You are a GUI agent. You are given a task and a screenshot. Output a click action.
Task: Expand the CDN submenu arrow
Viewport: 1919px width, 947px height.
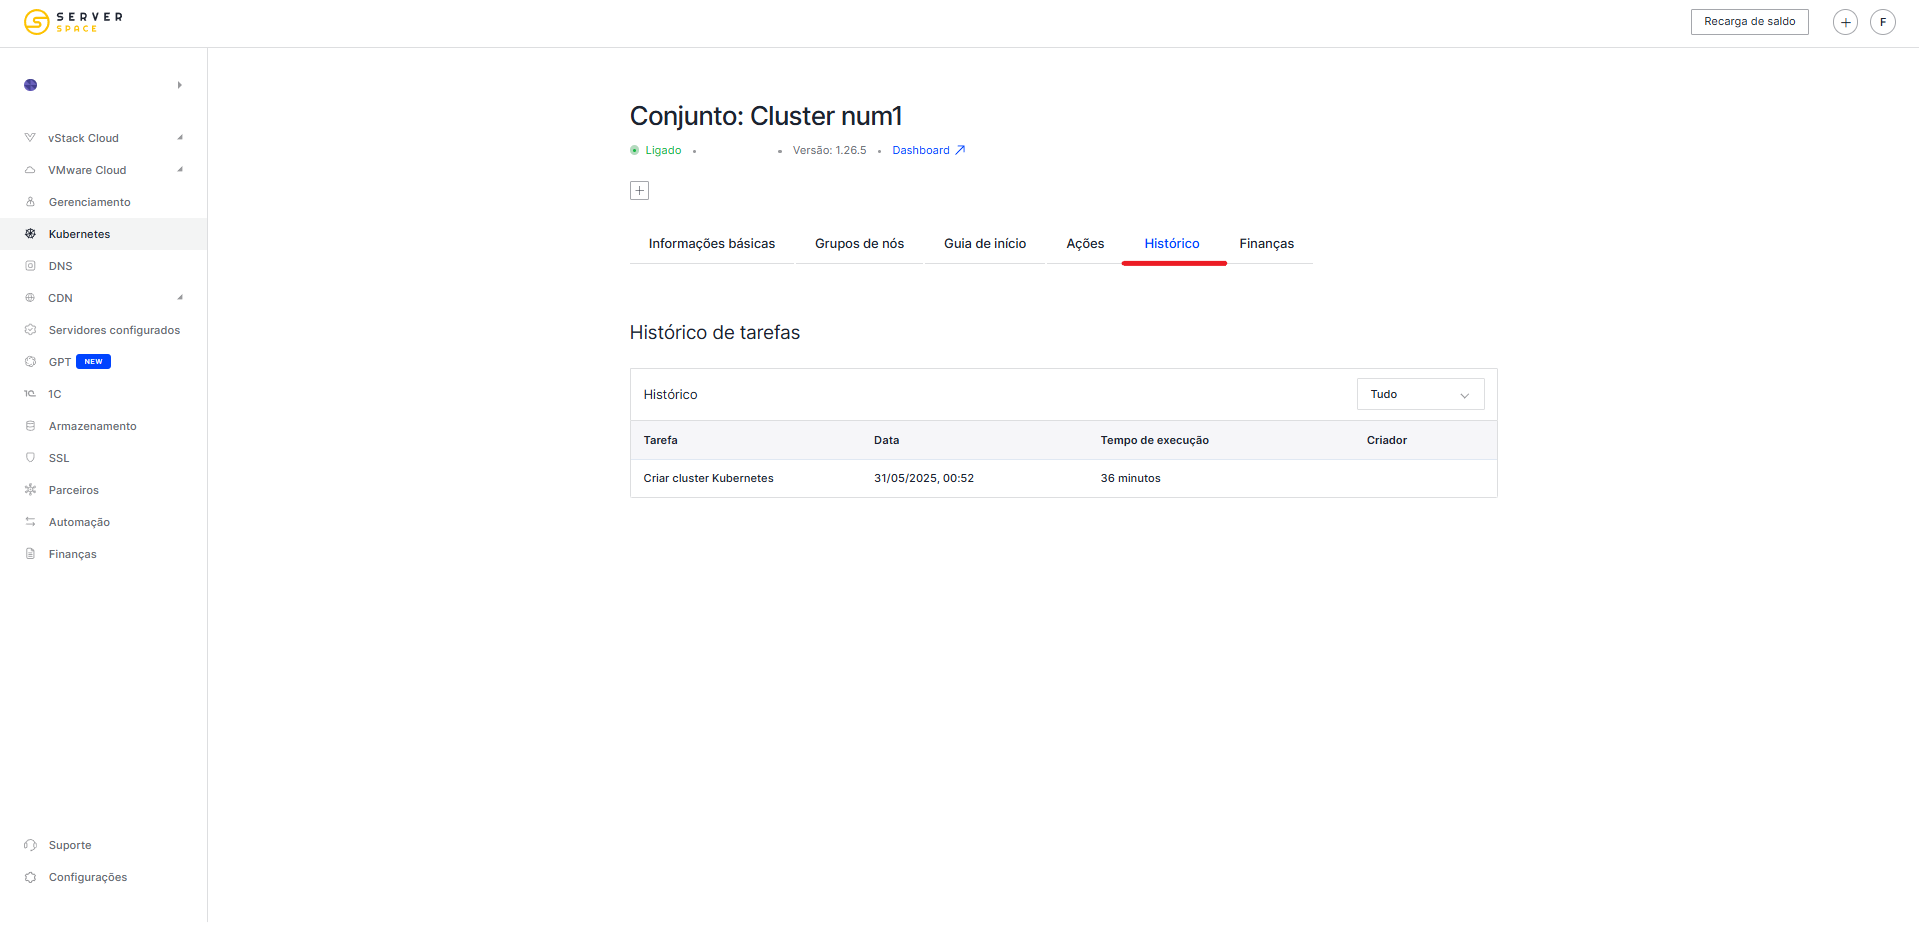[x=180, y=298]
